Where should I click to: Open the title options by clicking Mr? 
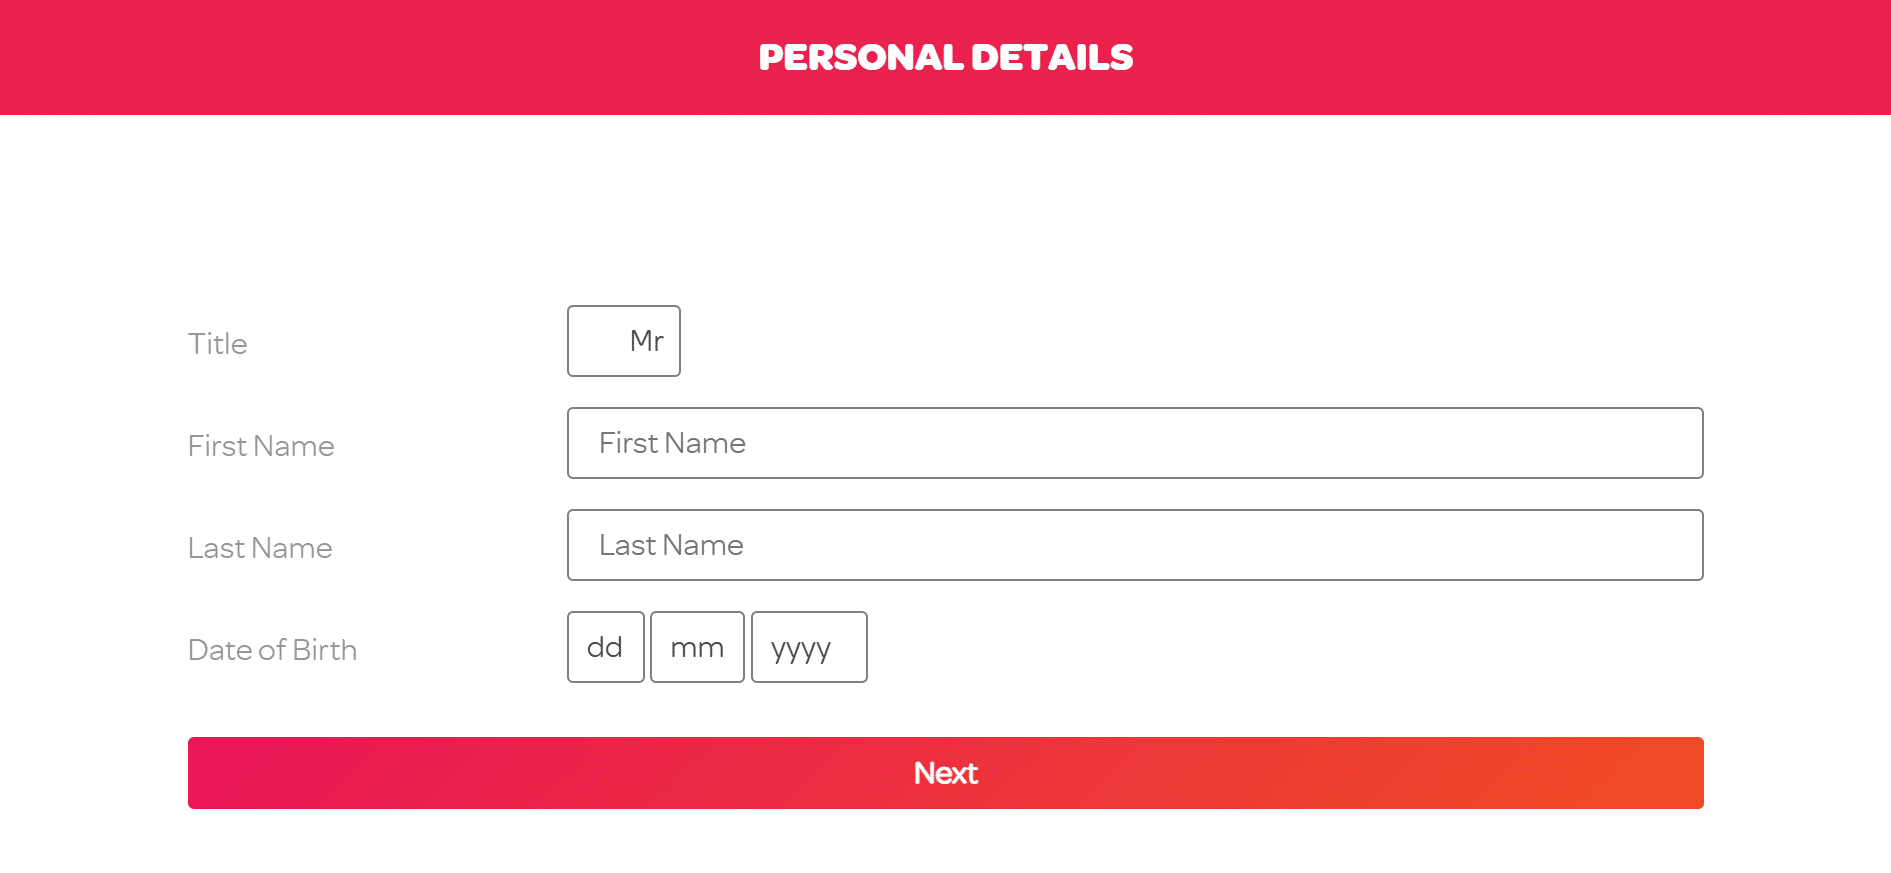point(623,341)
